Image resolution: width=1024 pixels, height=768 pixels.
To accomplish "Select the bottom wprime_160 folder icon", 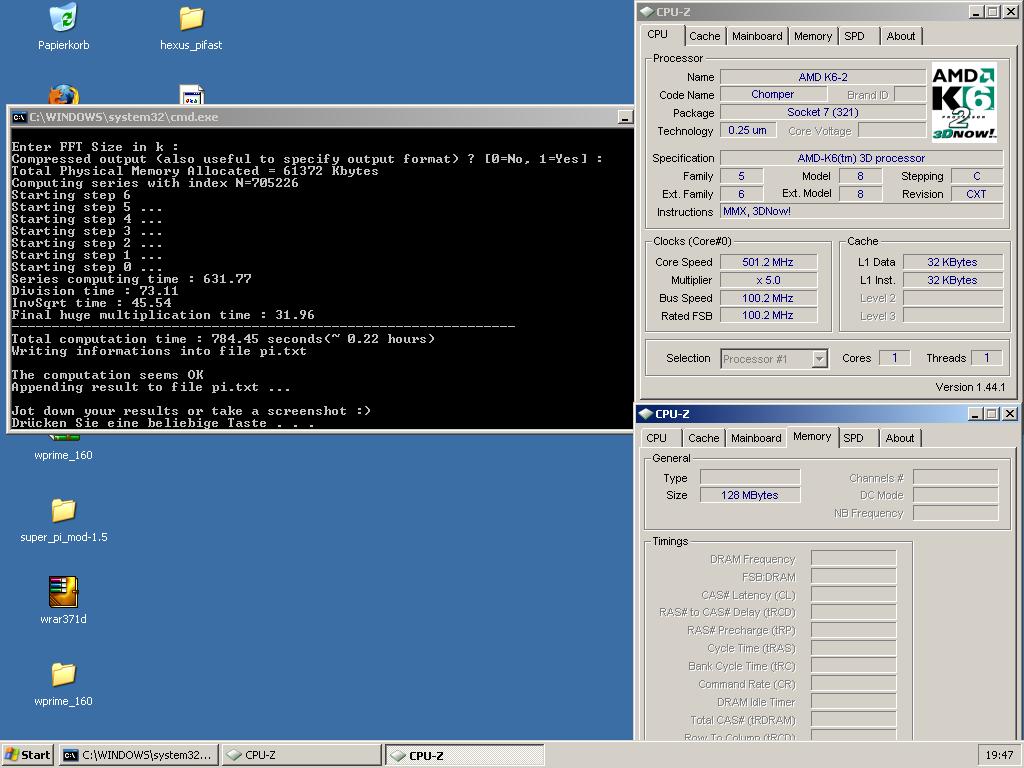I will pos(63,674).
